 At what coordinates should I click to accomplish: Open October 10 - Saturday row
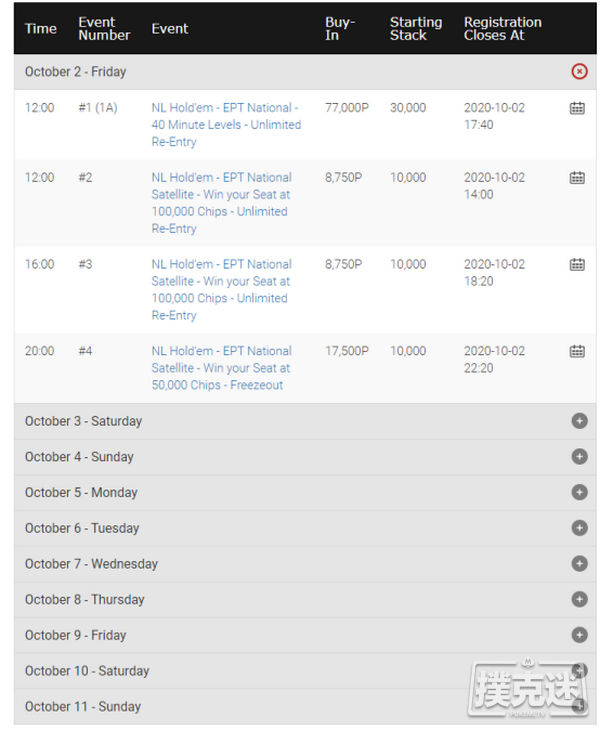[x=305, y=671]
